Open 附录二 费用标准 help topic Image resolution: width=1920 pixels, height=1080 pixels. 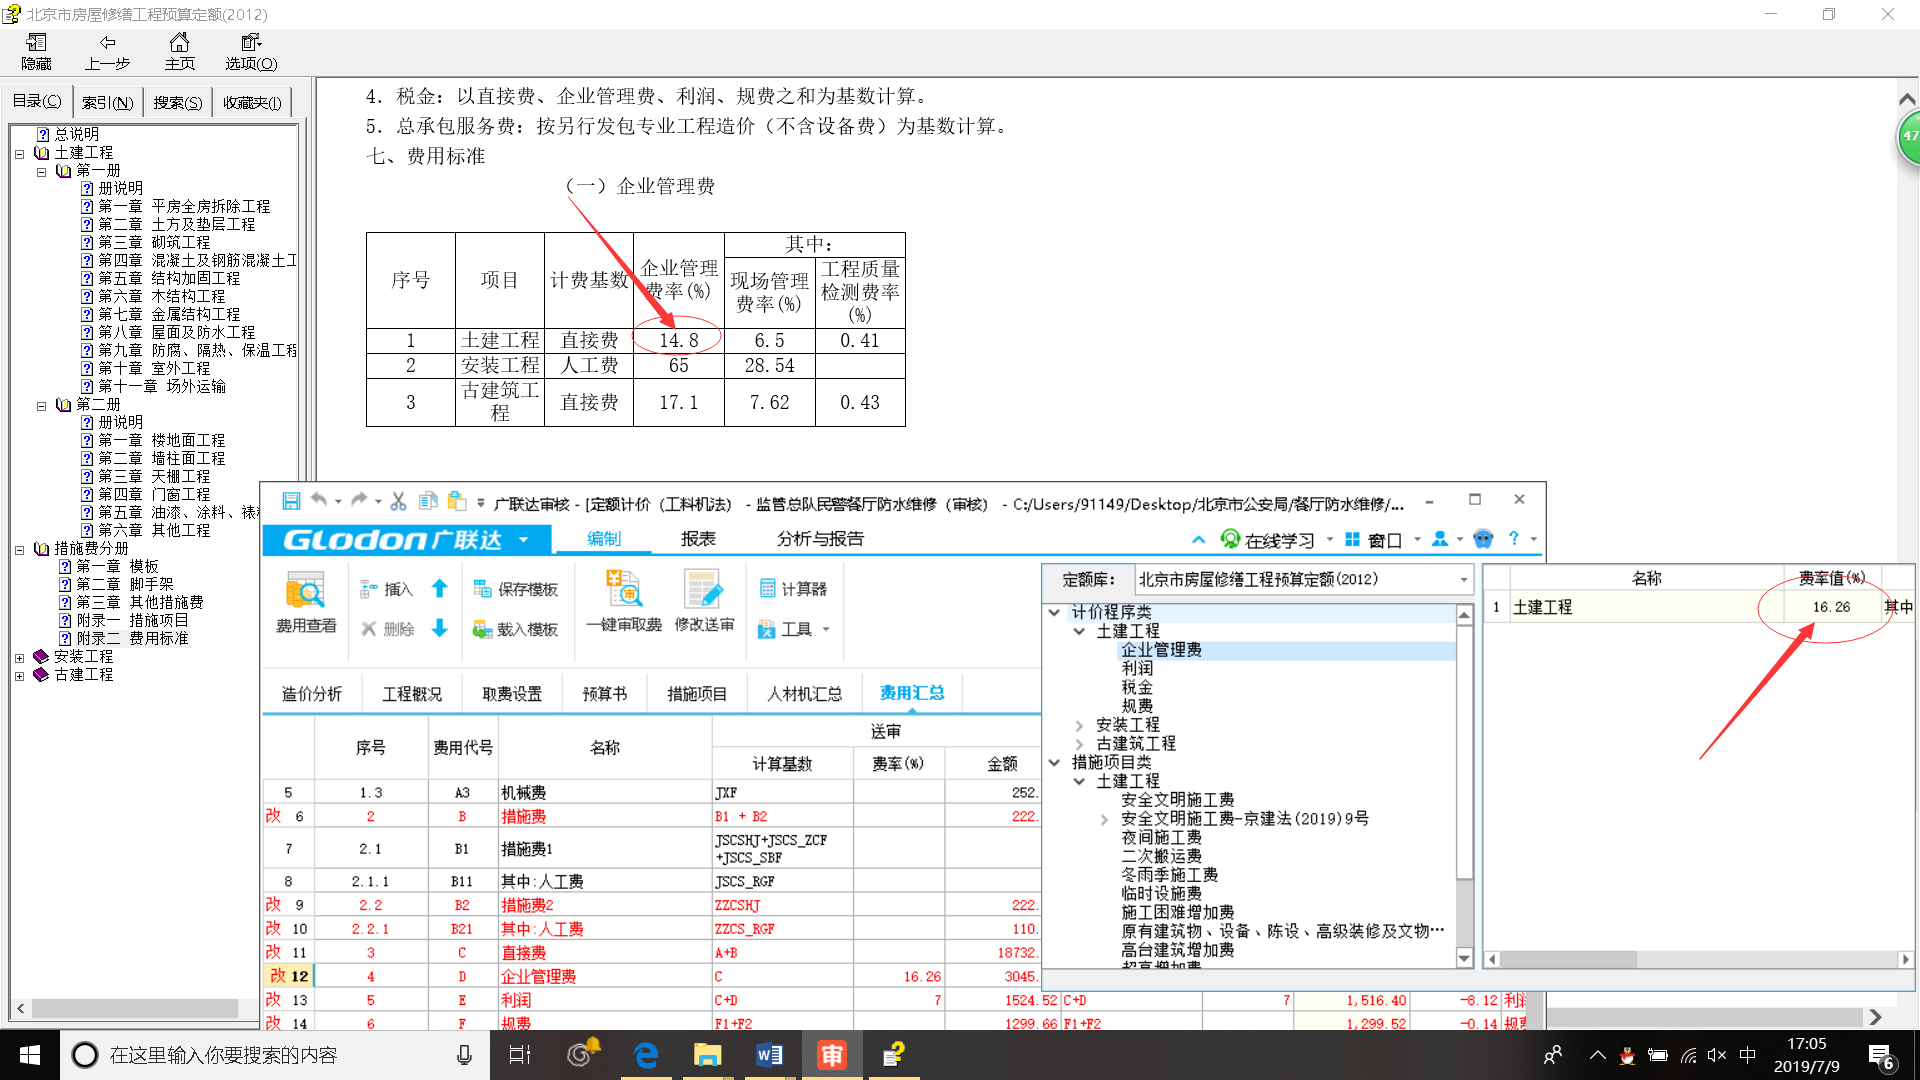coord(133,639)
